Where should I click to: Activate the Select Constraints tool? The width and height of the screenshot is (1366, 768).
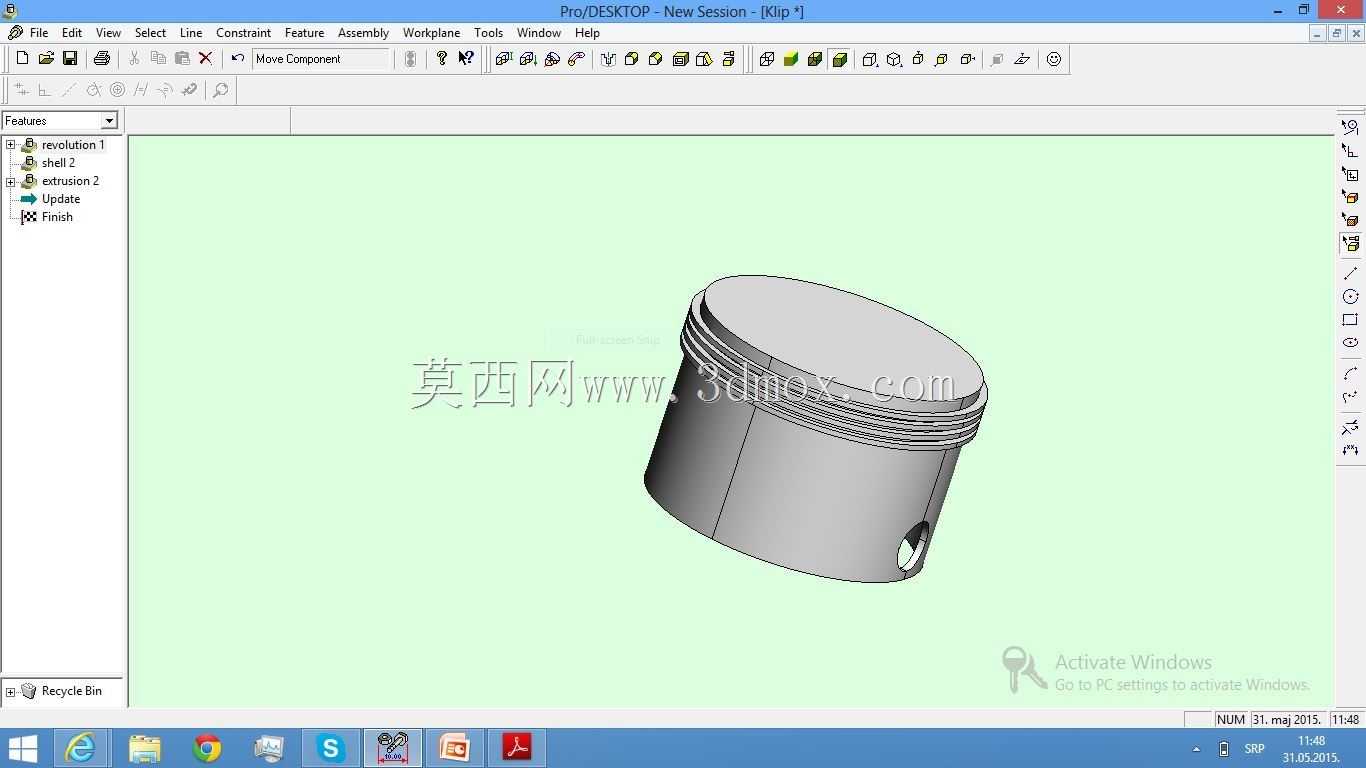(x=1350, y=150)
